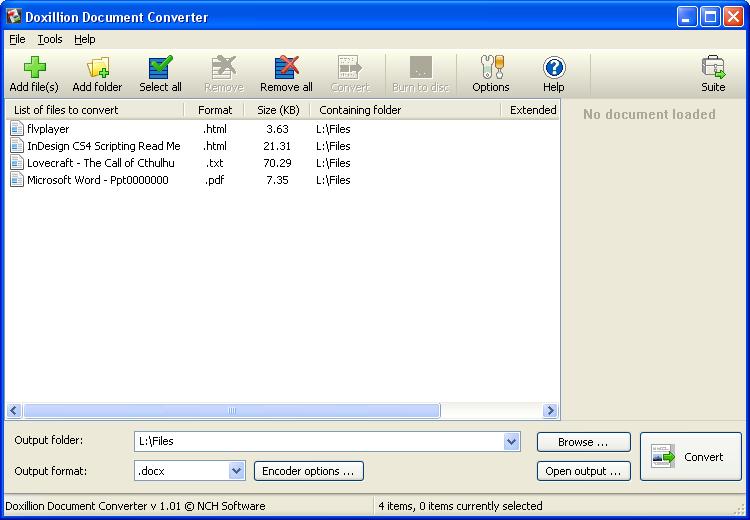
Task: Click the status bar items selected text
Action: point(460,506)
